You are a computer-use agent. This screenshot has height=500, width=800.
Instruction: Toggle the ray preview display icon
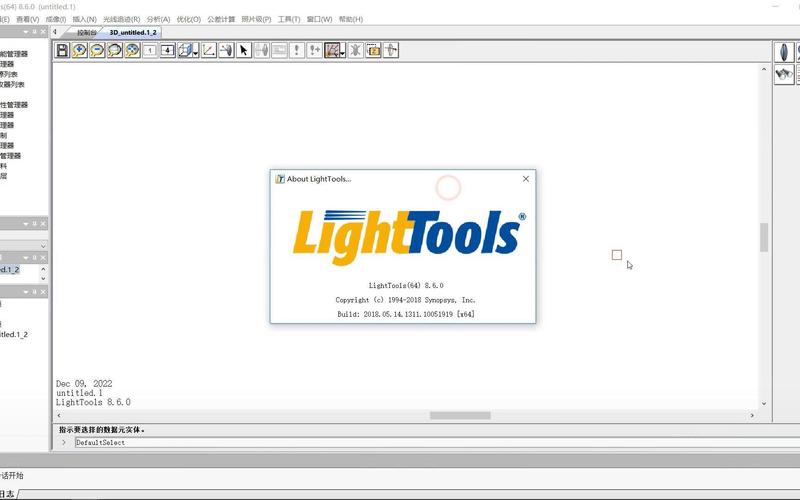(x=332, y=50)
